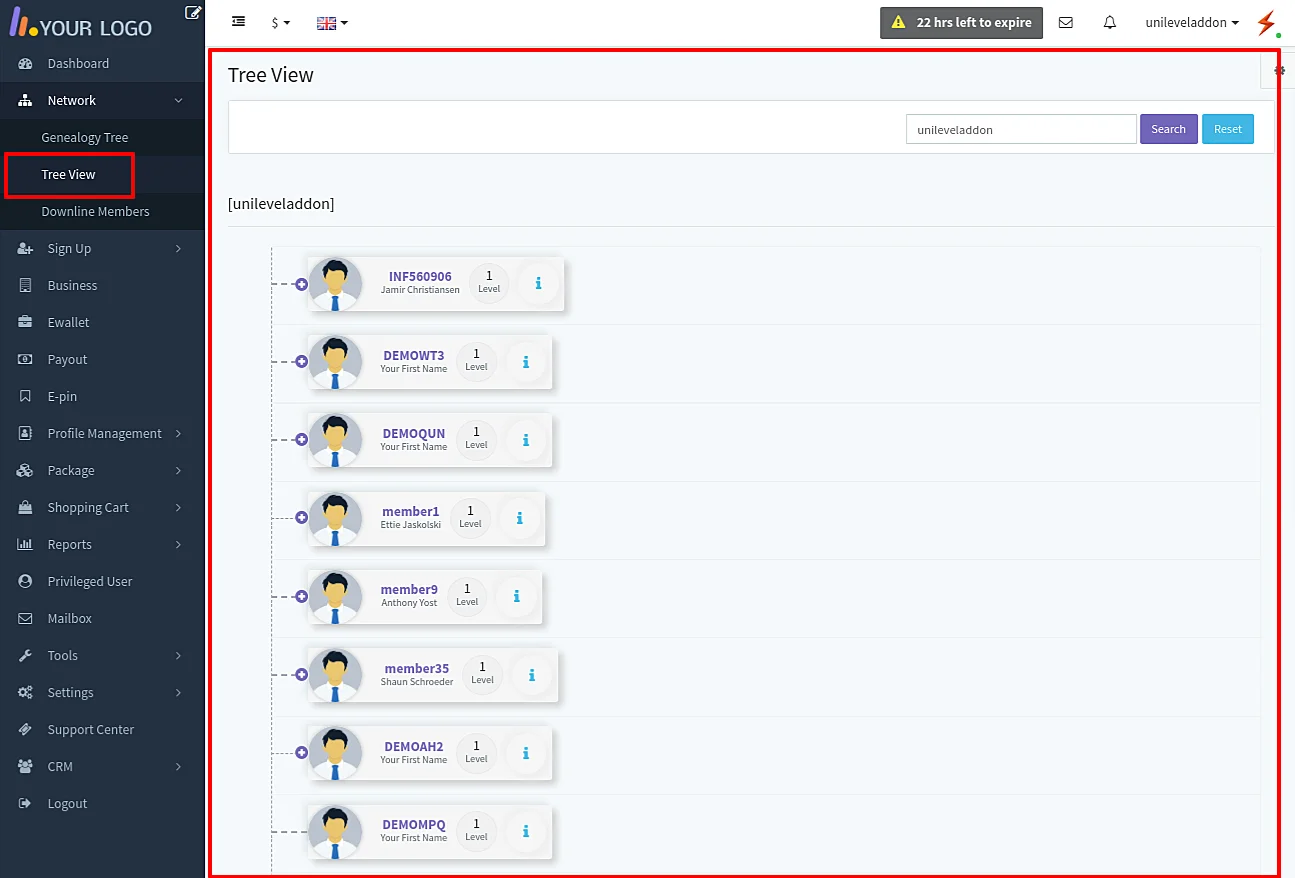Click the Level 1 badge of DEMOQUN
Screen dimensions: 1295x878
tap(476, 440)
